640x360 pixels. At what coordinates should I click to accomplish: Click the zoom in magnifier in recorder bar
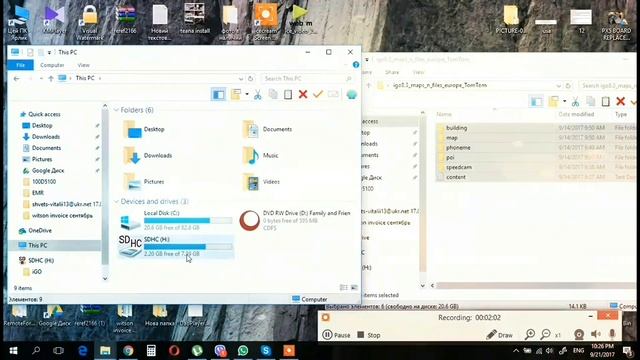pos(530,335)
